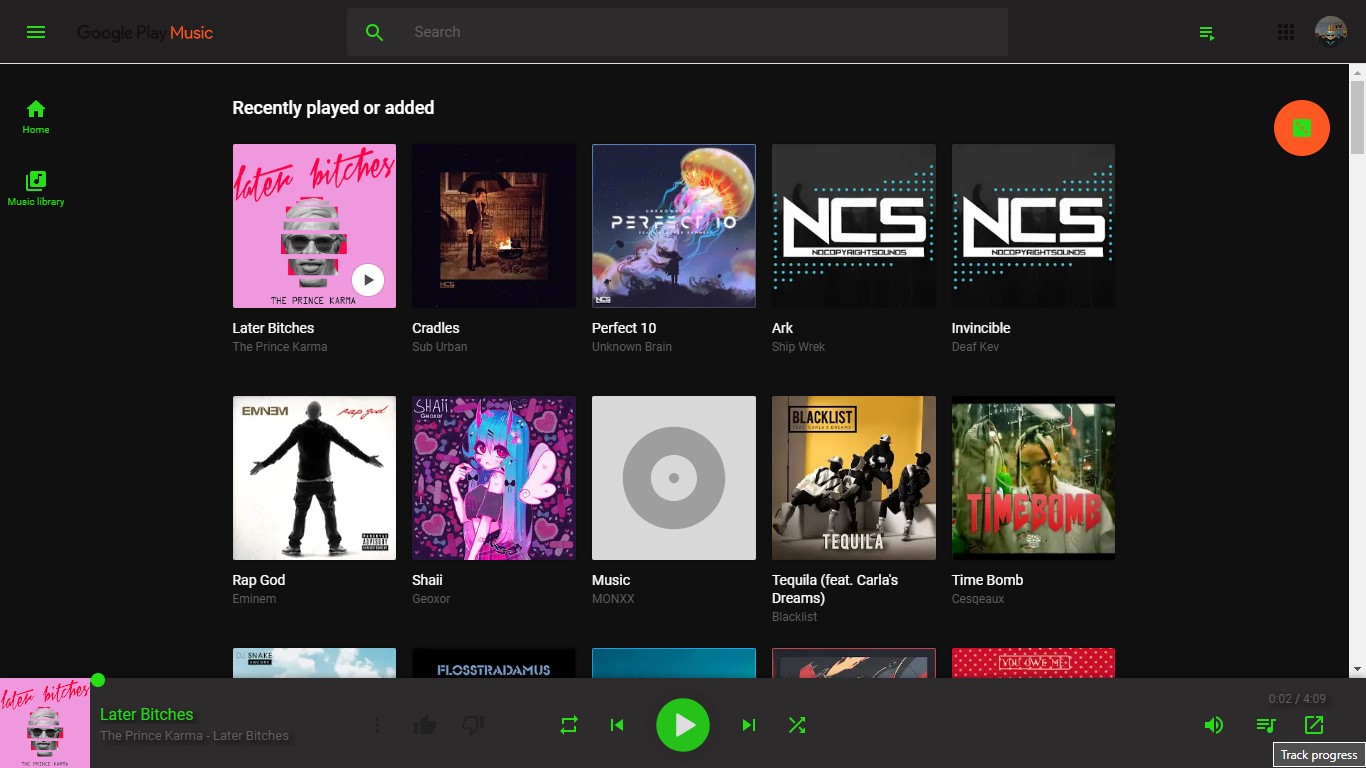Click the Cradles title link
Screen dimensions: 1366x768
(436, 328)
